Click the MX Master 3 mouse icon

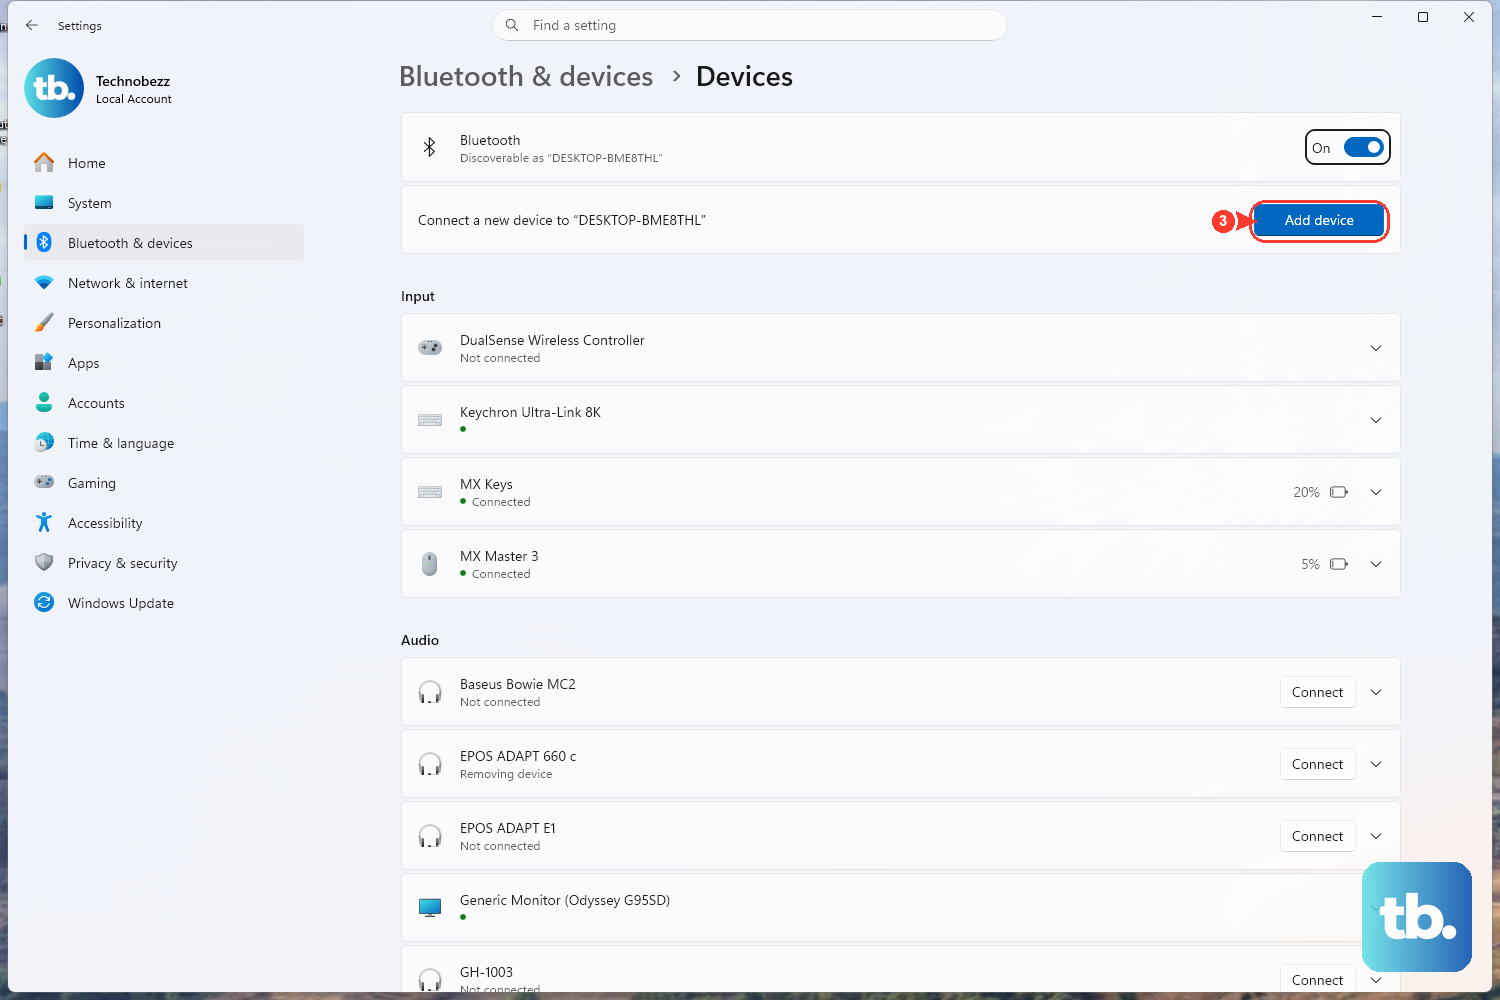coord(430,564)
